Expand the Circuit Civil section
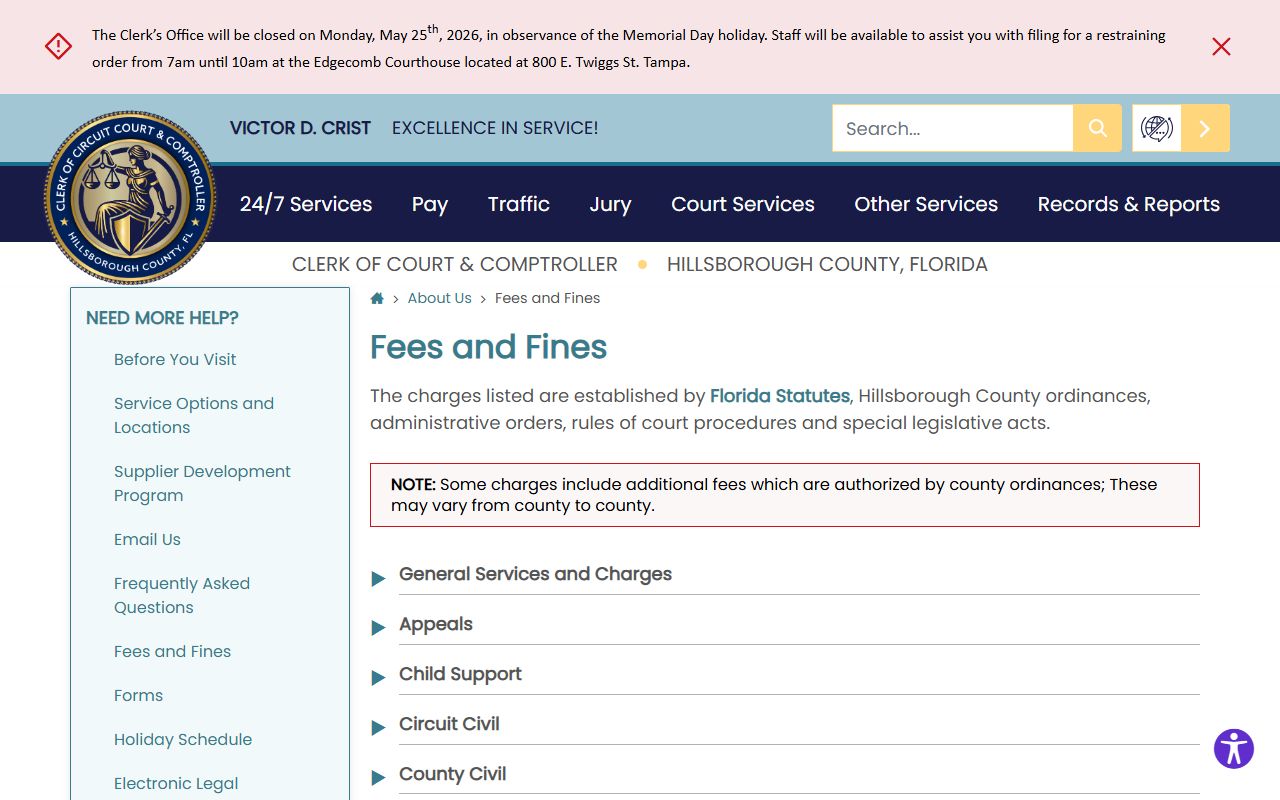Image resolution: width=1280 pixels, height=800 pixels. 785,725
